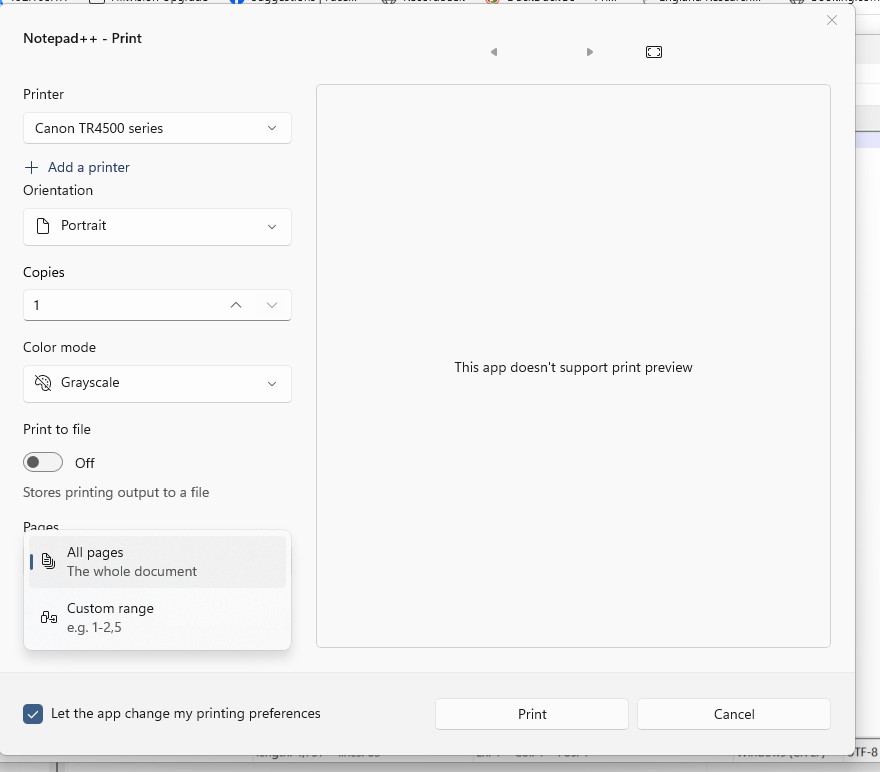The image size is (880, 772).
Task: Uncheck Let the app change my printing preferences
Action: 33,714
